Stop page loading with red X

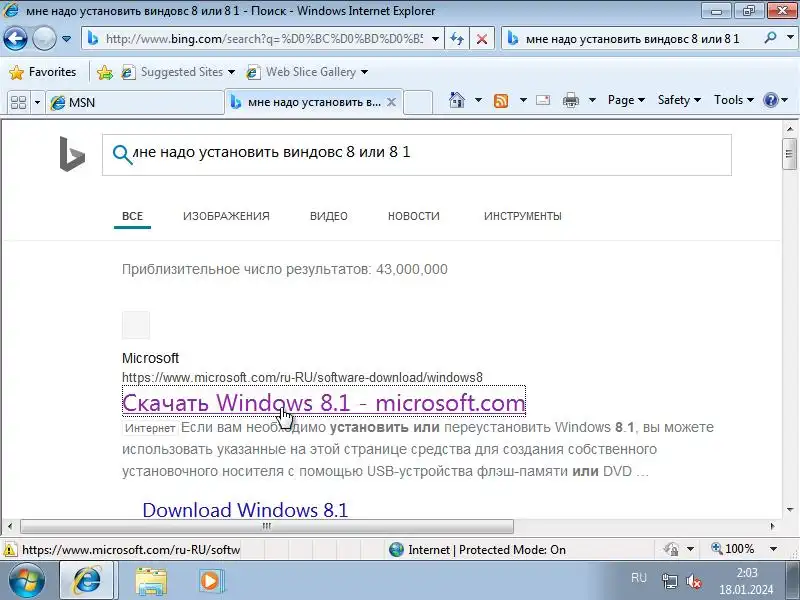click(482, 39)
